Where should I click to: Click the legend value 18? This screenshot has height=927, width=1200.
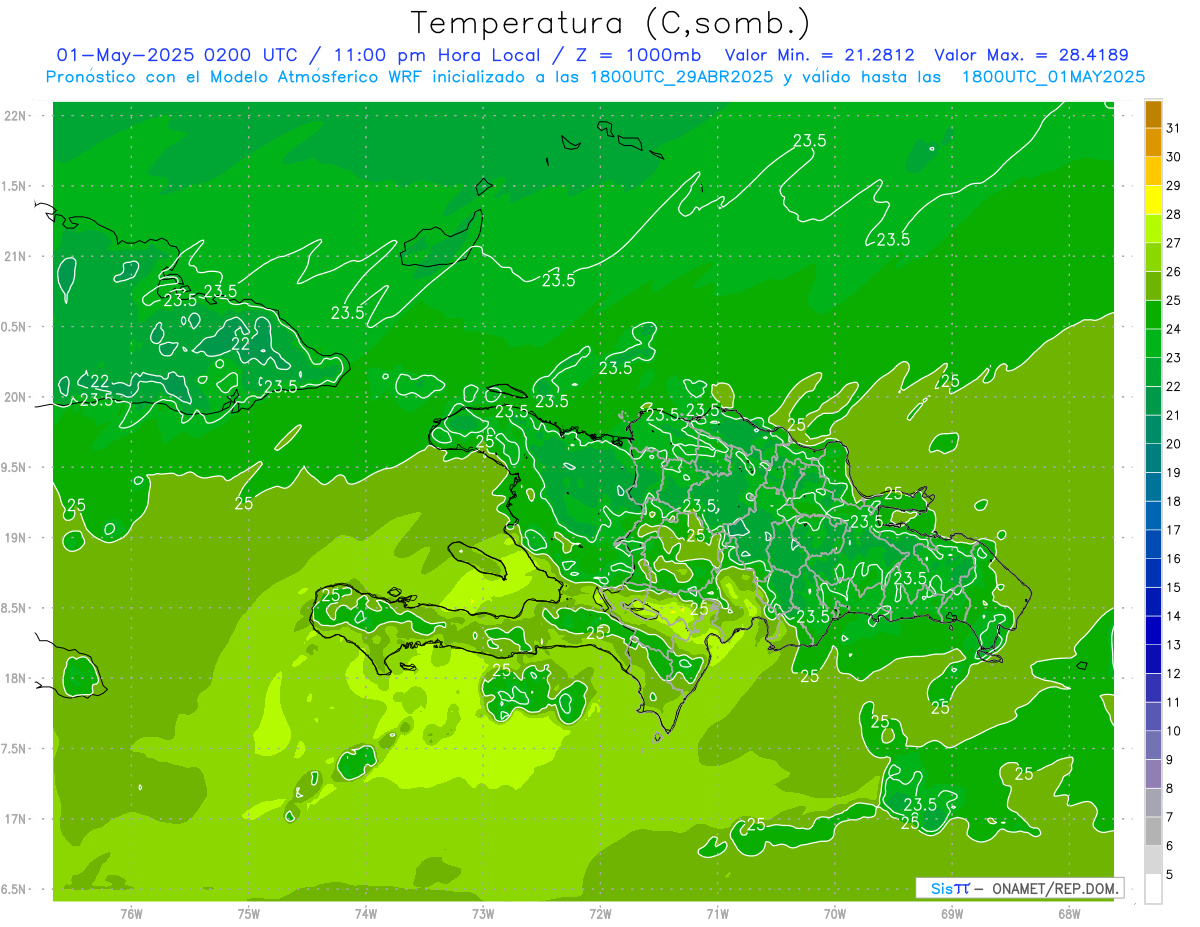[1173, 502]
